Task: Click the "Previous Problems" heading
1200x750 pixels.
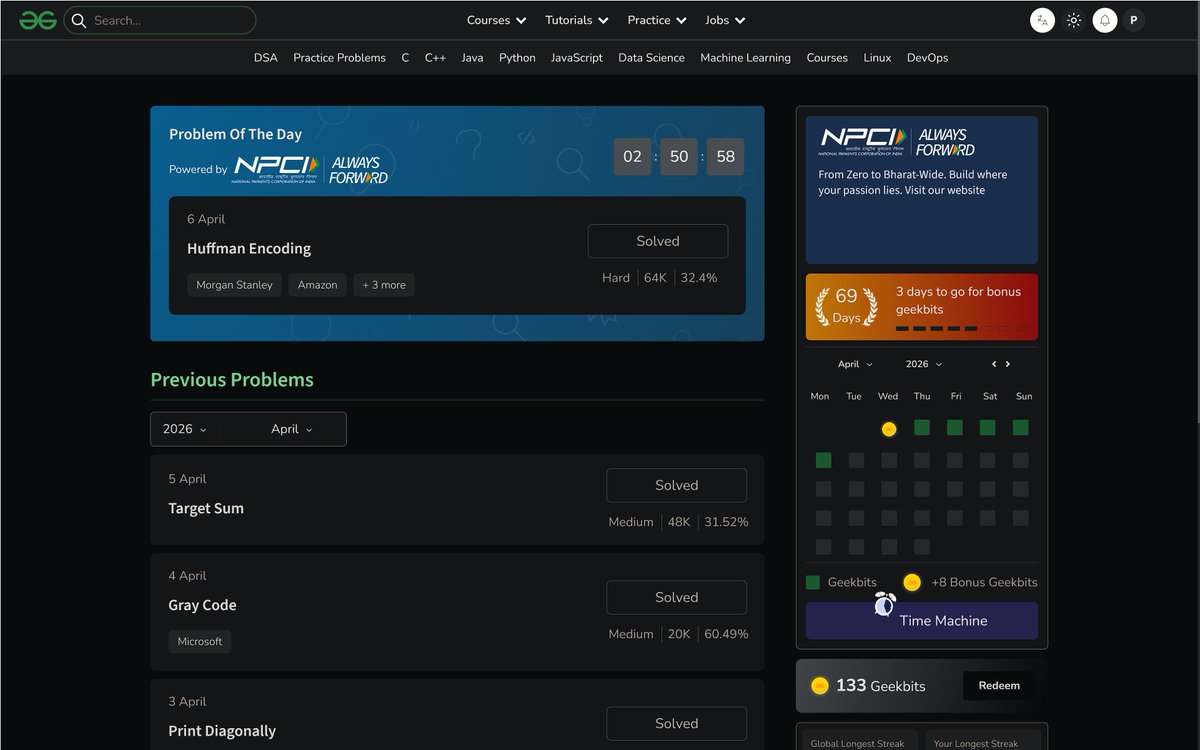Action: [232, 379]
